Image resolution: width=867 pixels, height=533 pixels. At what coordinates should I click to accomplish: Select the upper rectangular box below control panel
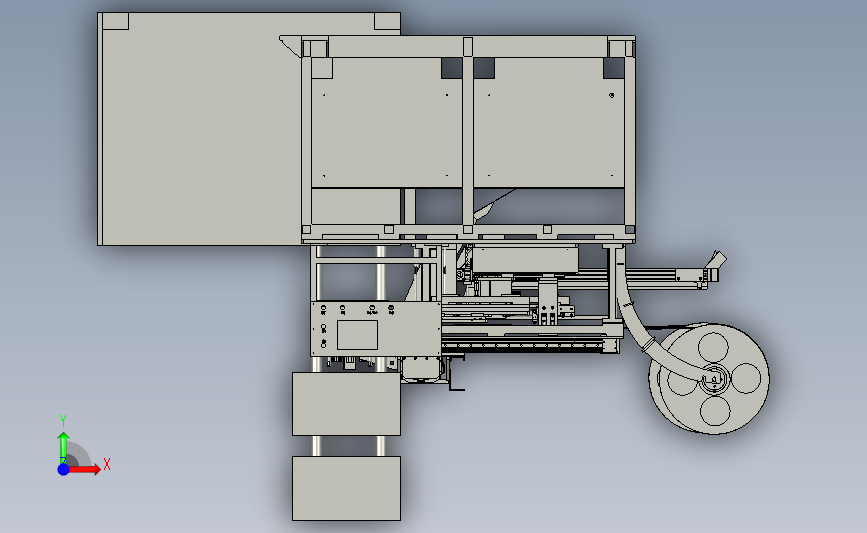point(346,404)
